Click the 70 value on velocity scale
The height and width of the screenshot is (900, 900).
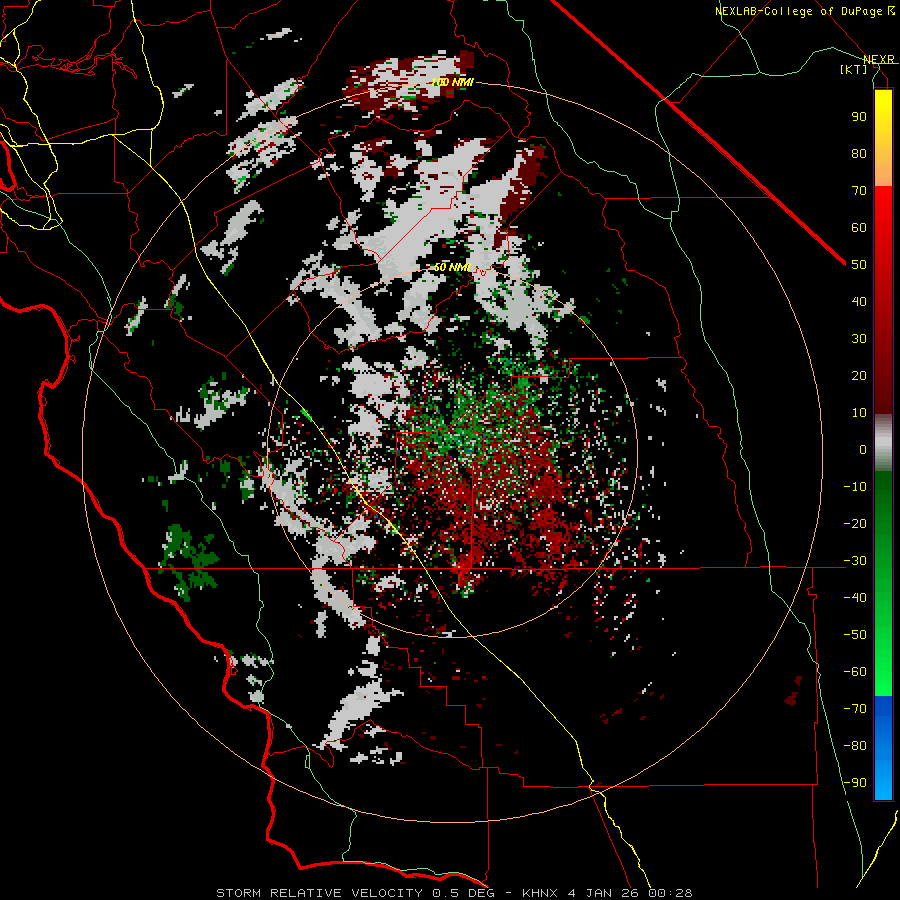[859, 191]
